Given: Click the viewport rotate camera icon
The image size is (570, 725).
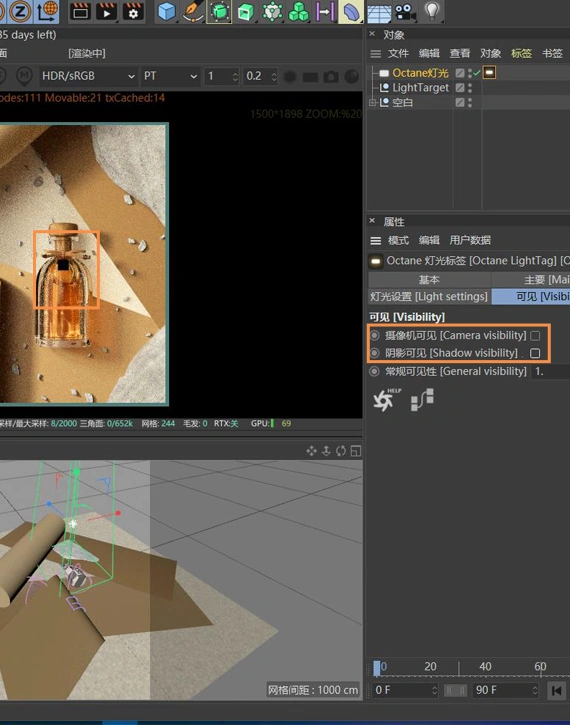Looking at the screenshot, I should 341,451.
